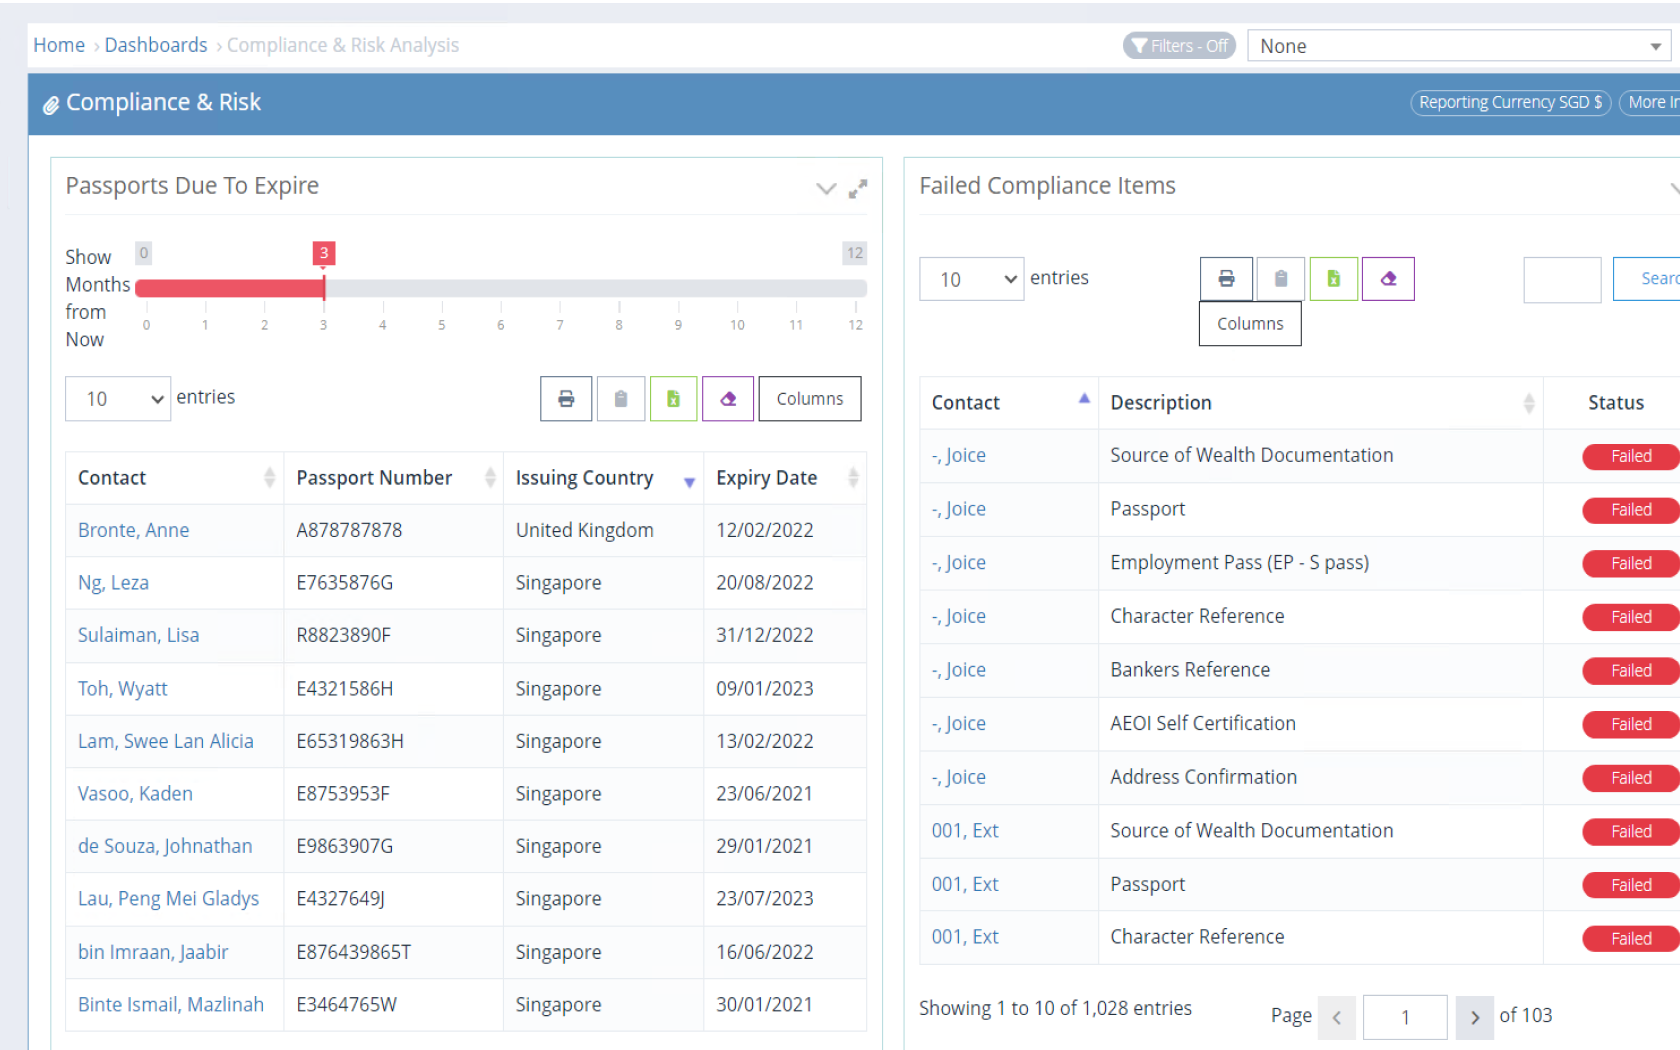Toggle the Filters - Off switch

tap(1179, 46)
